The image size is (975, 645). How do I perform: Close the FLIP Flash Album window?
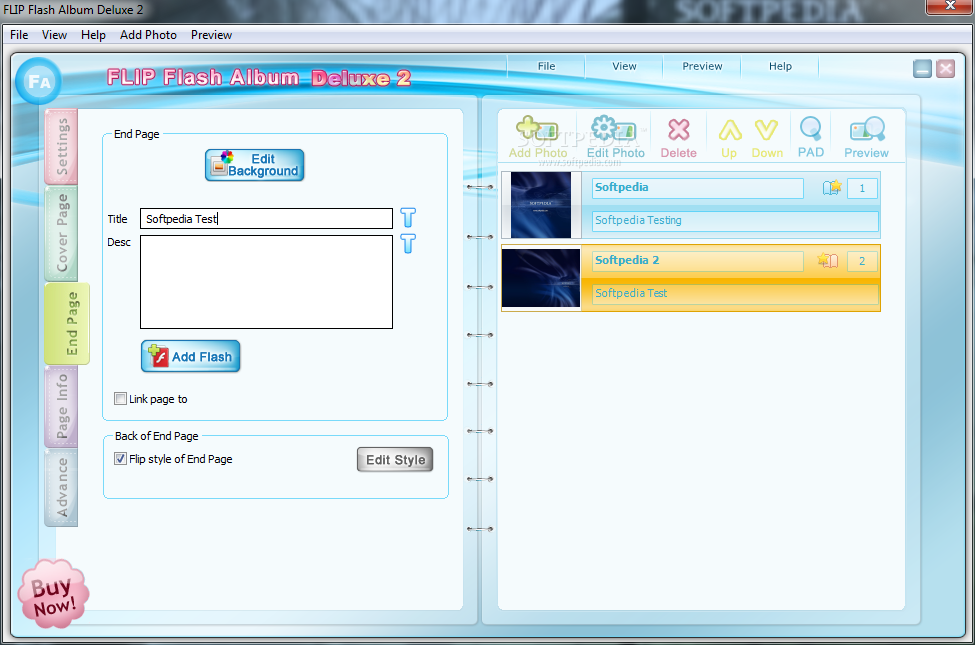950,6
